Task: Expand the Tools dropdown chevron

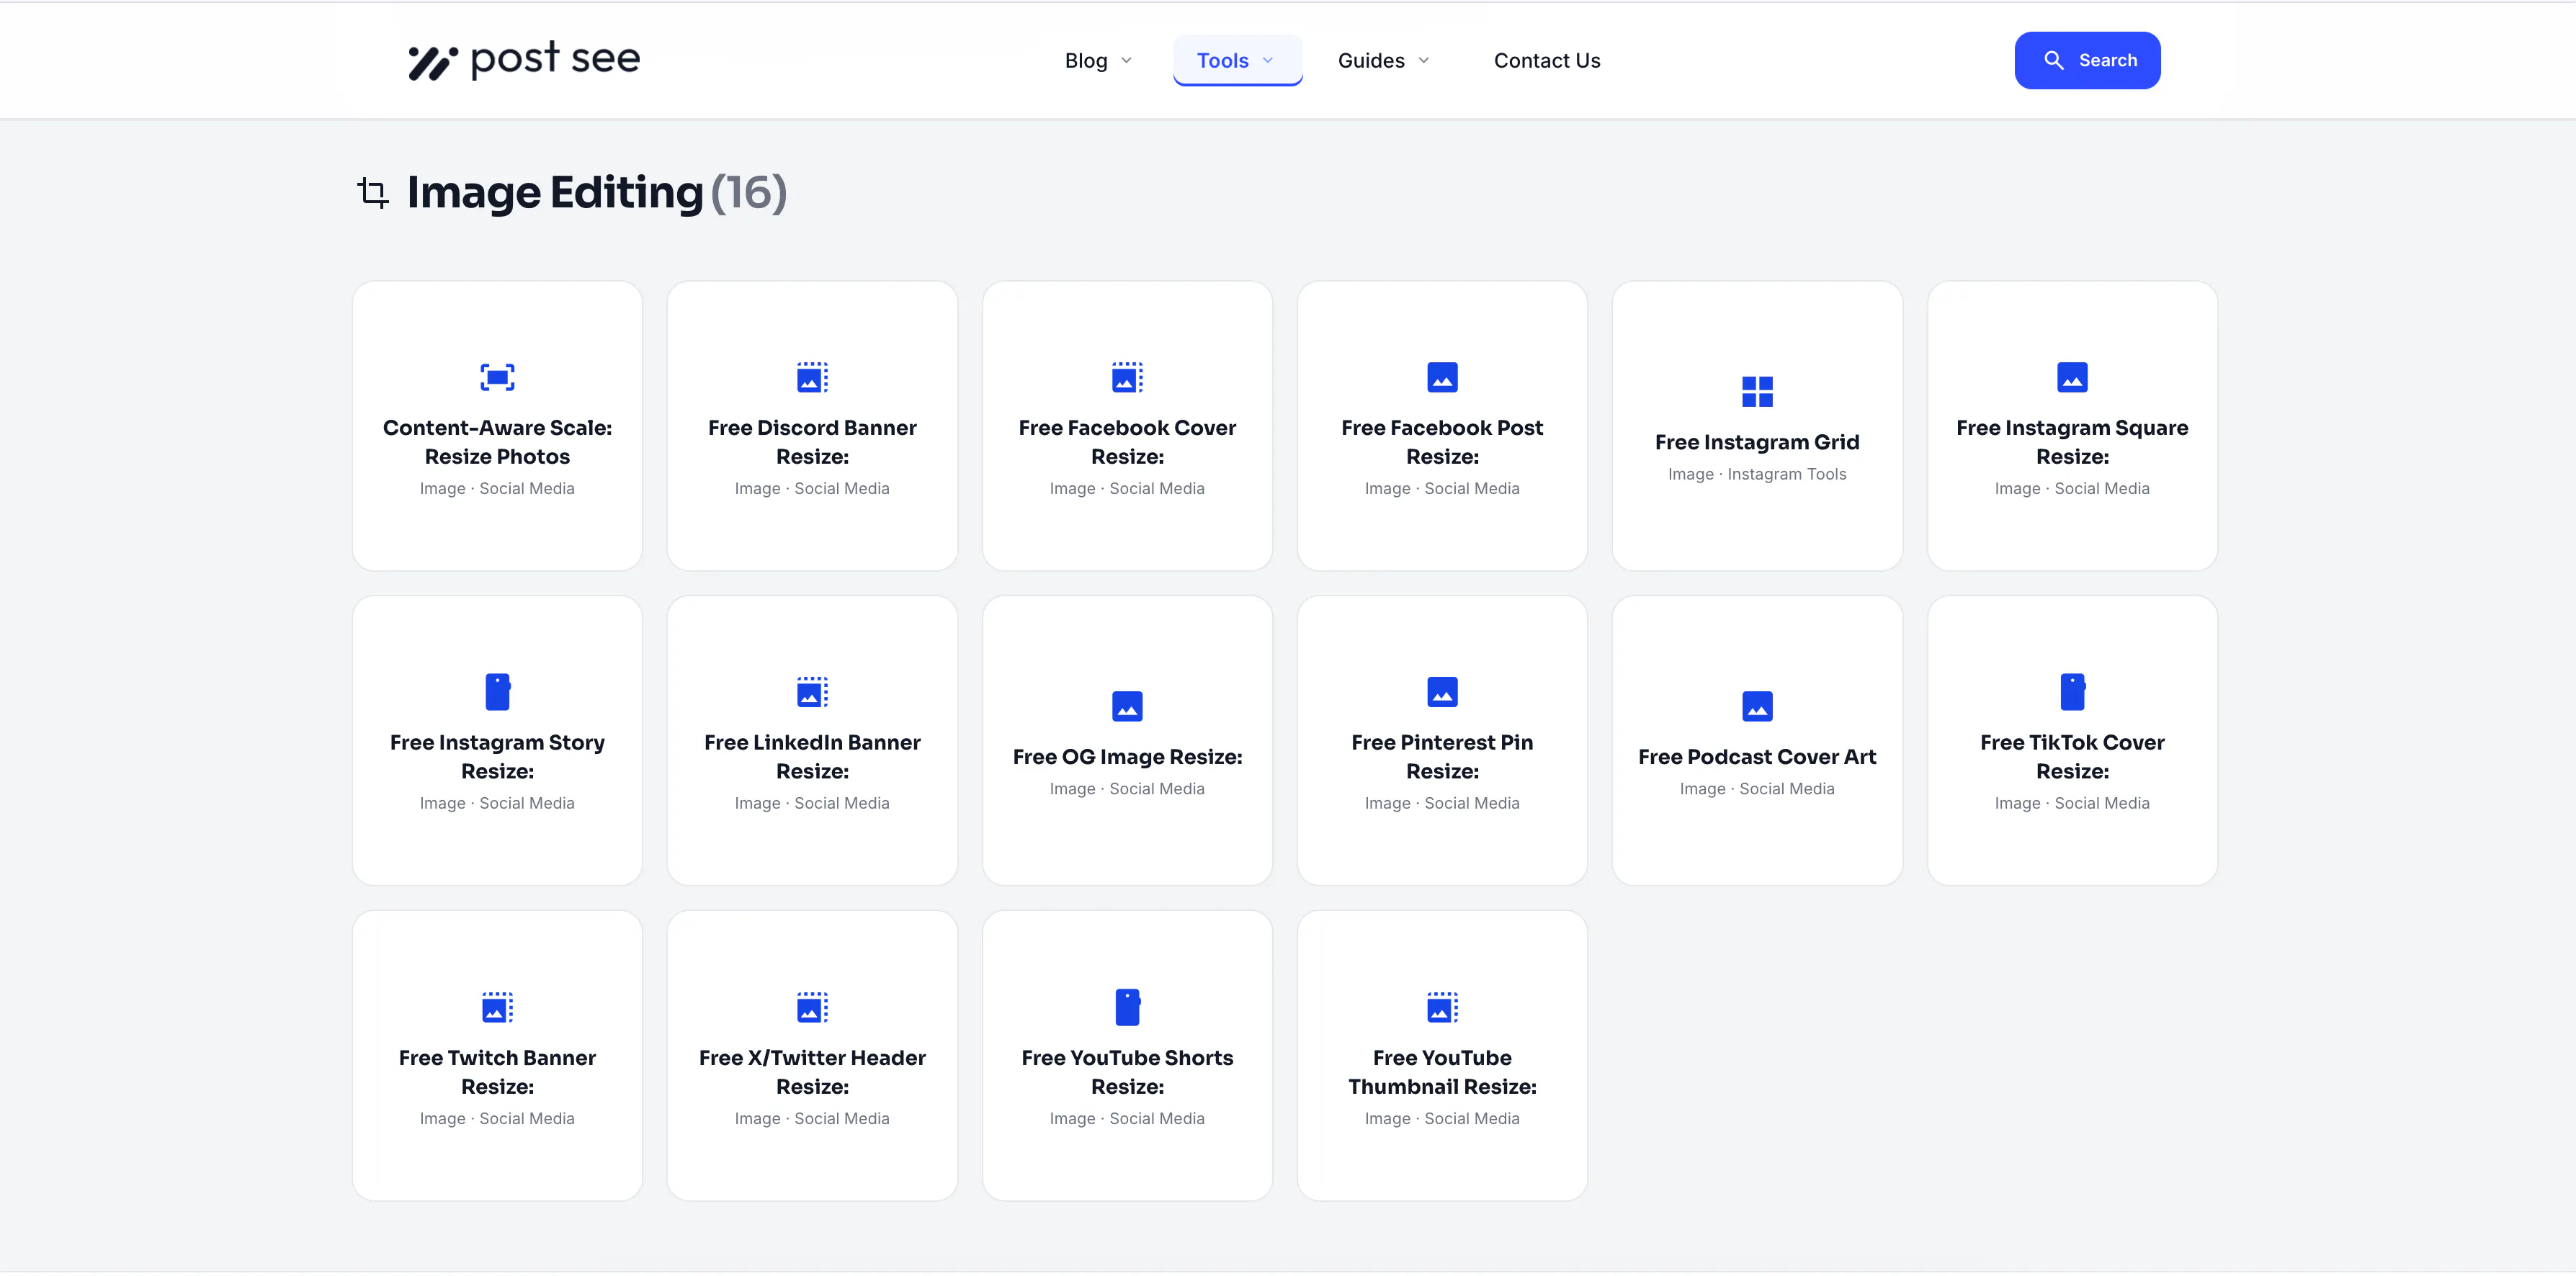Action: (1268, 61)
